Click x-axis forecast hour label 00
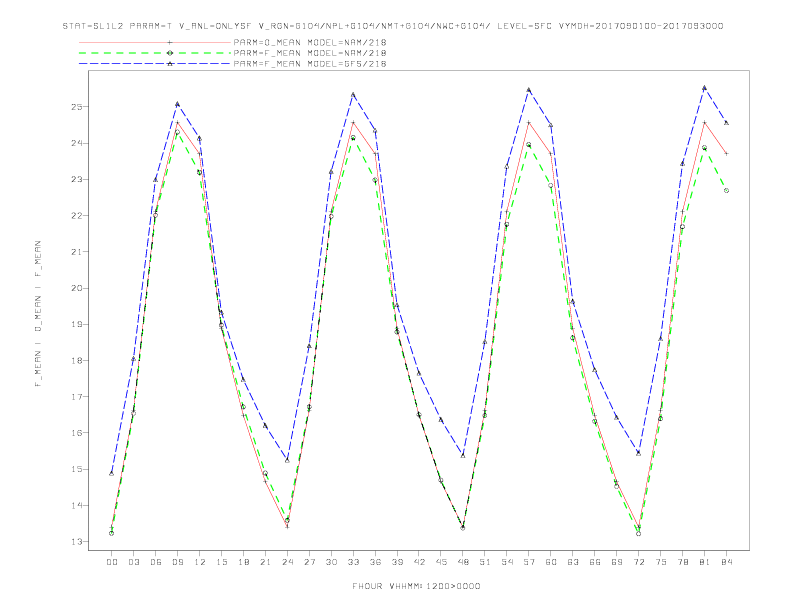The image size is (792, 612). tap(112, 562)
